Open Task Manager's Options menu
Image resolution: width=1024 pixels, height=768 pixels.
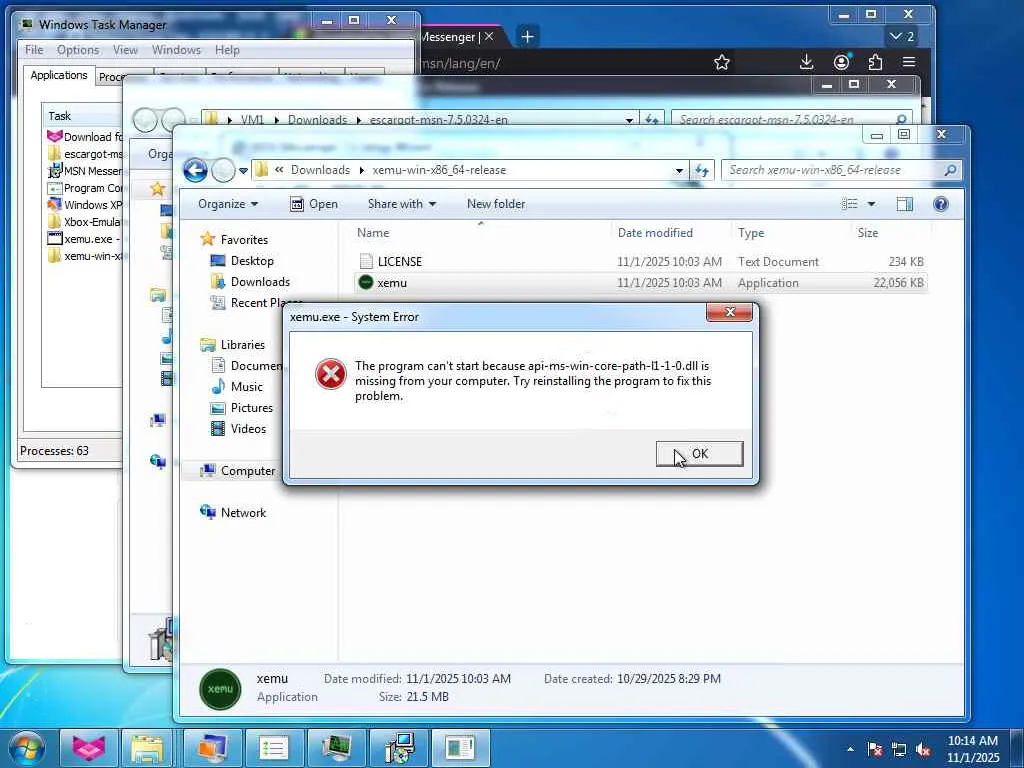[78, 50]
